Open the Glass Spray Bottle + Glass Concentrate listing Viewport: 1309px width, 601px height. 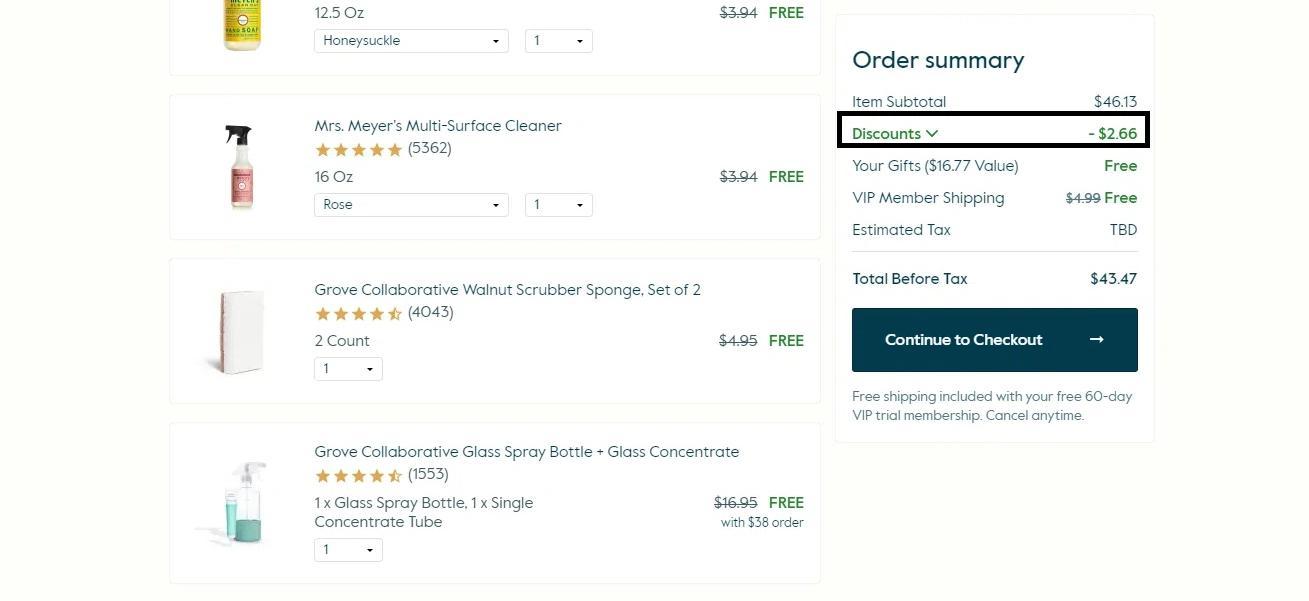[x=526, y=452]
